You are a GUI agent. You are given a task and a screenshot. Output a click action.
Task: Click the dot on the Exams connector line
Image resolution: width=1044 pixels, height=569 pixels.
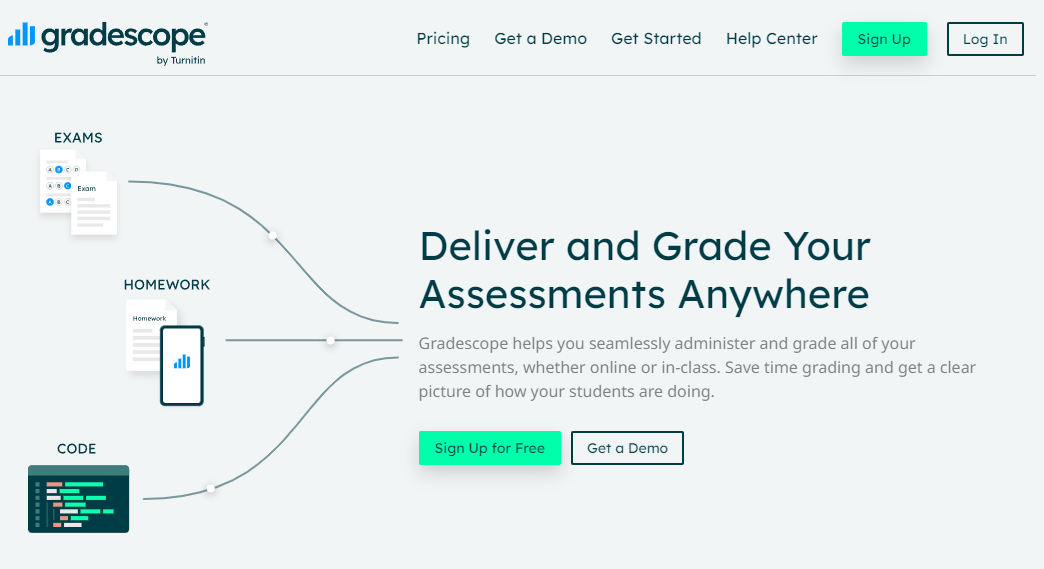coord(272,236)
